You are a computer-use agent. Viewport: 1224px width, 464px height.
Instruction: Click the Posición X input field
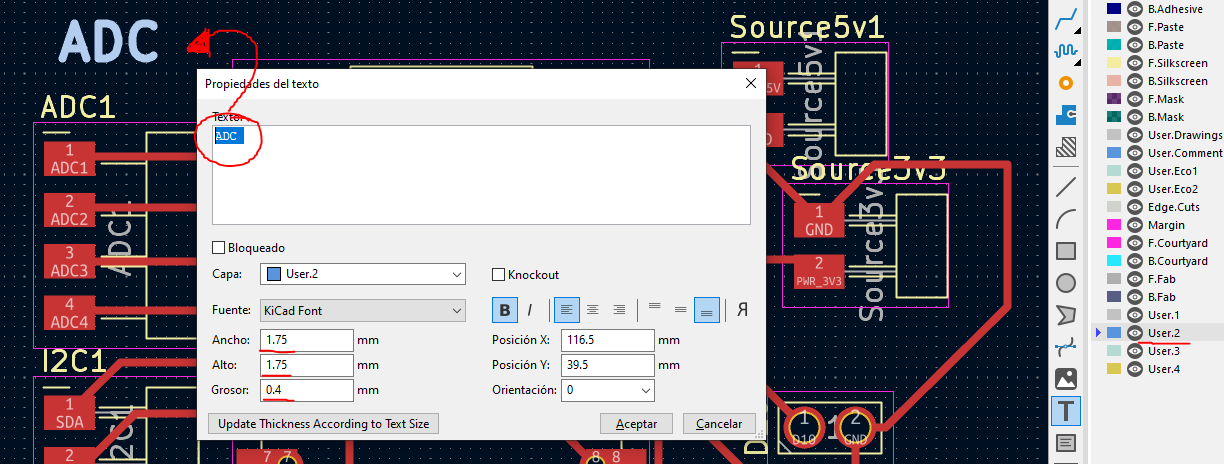click(608, 340)
